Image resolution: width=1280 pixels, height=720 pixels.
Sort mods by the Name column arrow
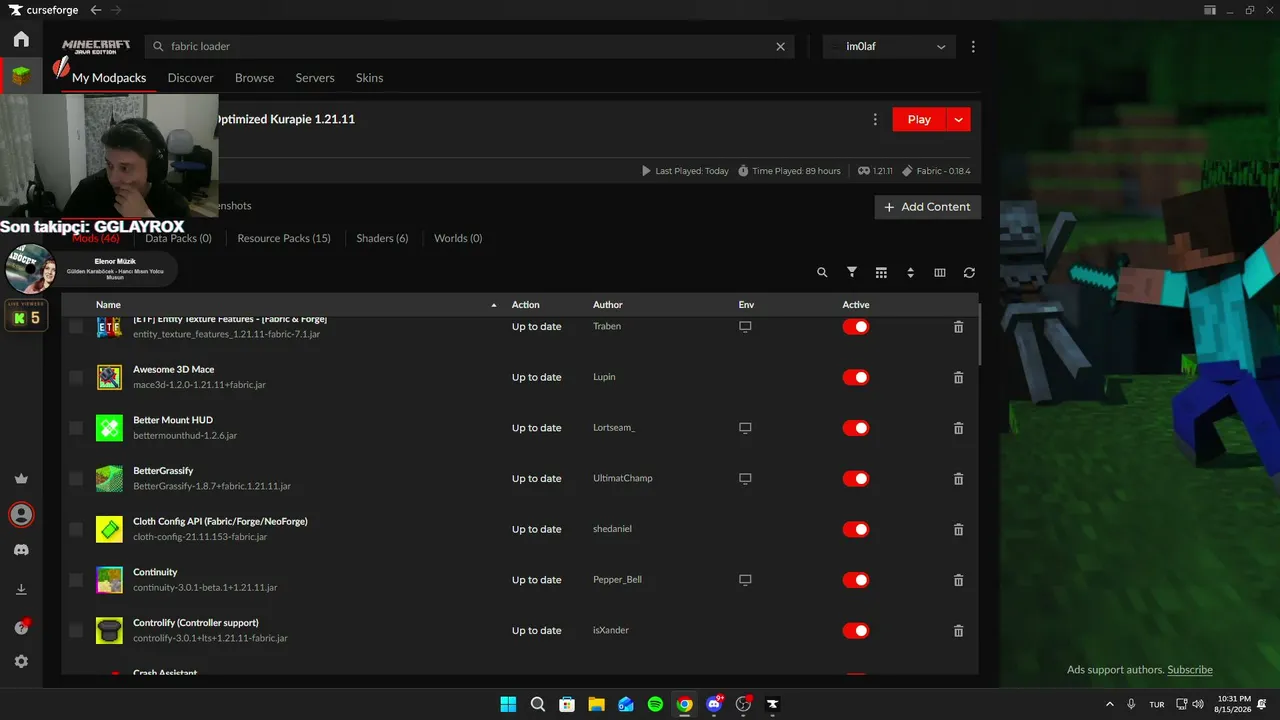pyautogui.click(x=494, y=305)
